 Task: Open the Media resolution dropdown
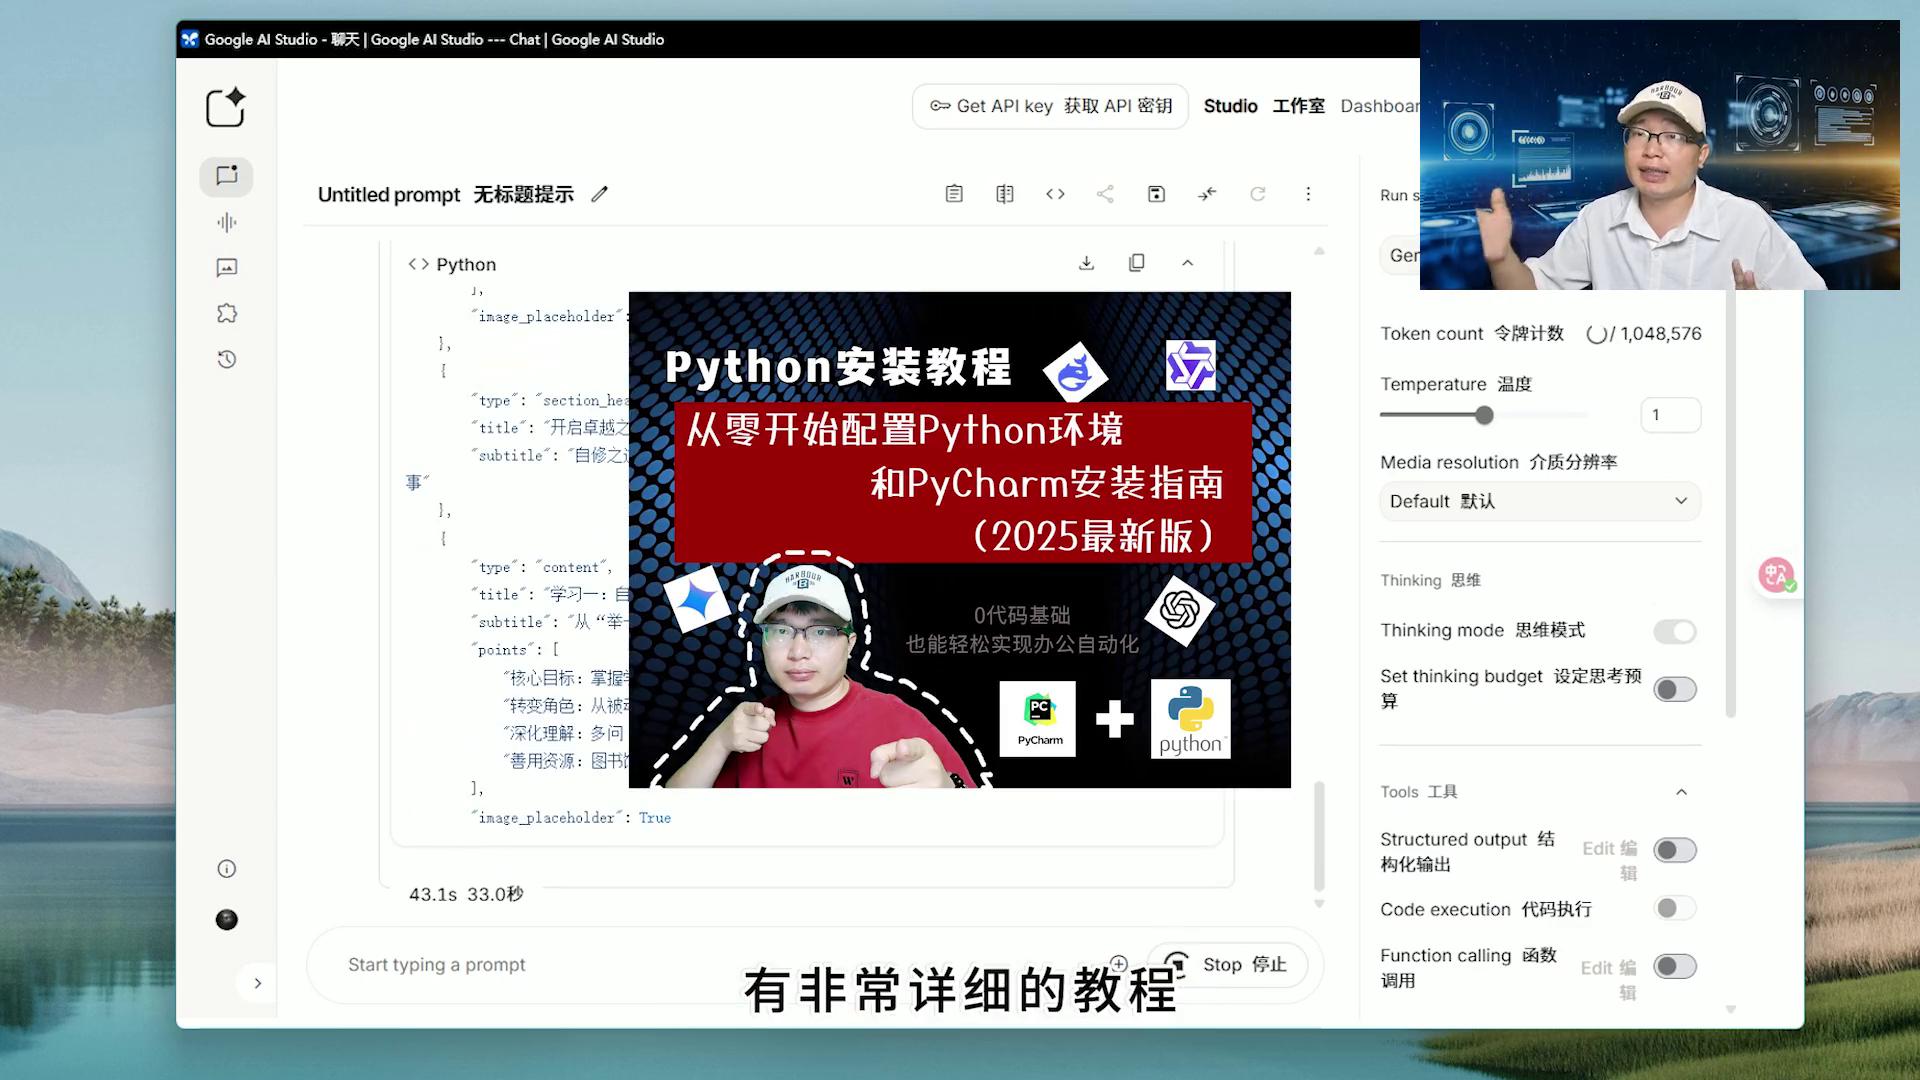click(x=1539, y=501)
